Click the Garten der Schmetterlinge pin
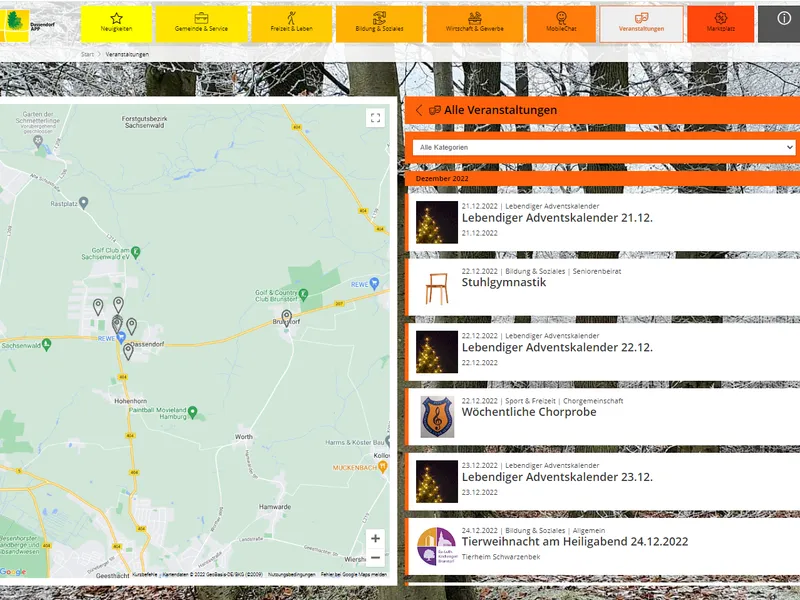Viewport: 800px width, 600px height. (x=38, y=140)
